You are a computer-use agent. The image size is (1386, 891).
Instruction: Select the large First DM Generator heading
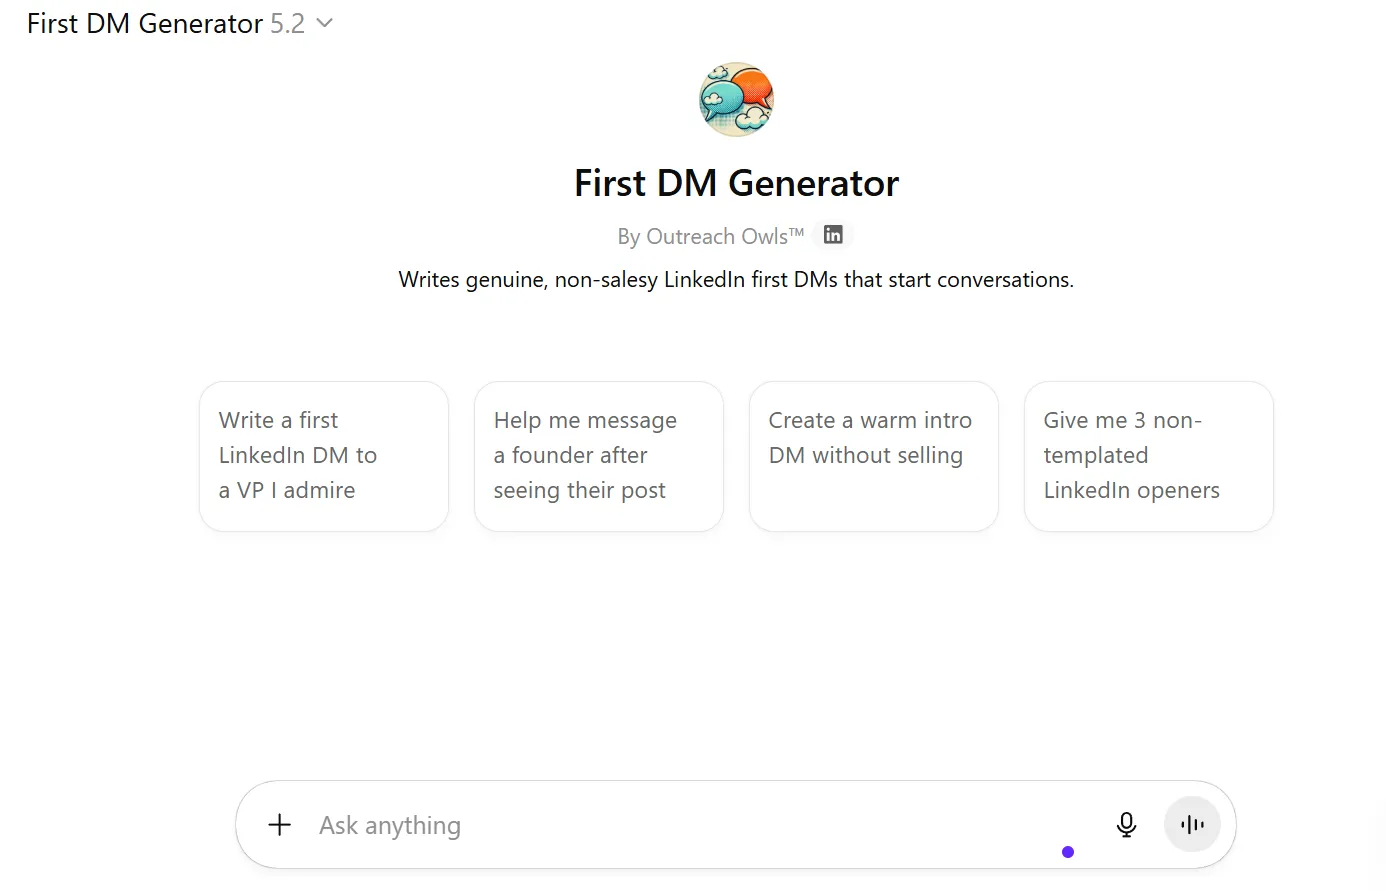click(736, 183)
